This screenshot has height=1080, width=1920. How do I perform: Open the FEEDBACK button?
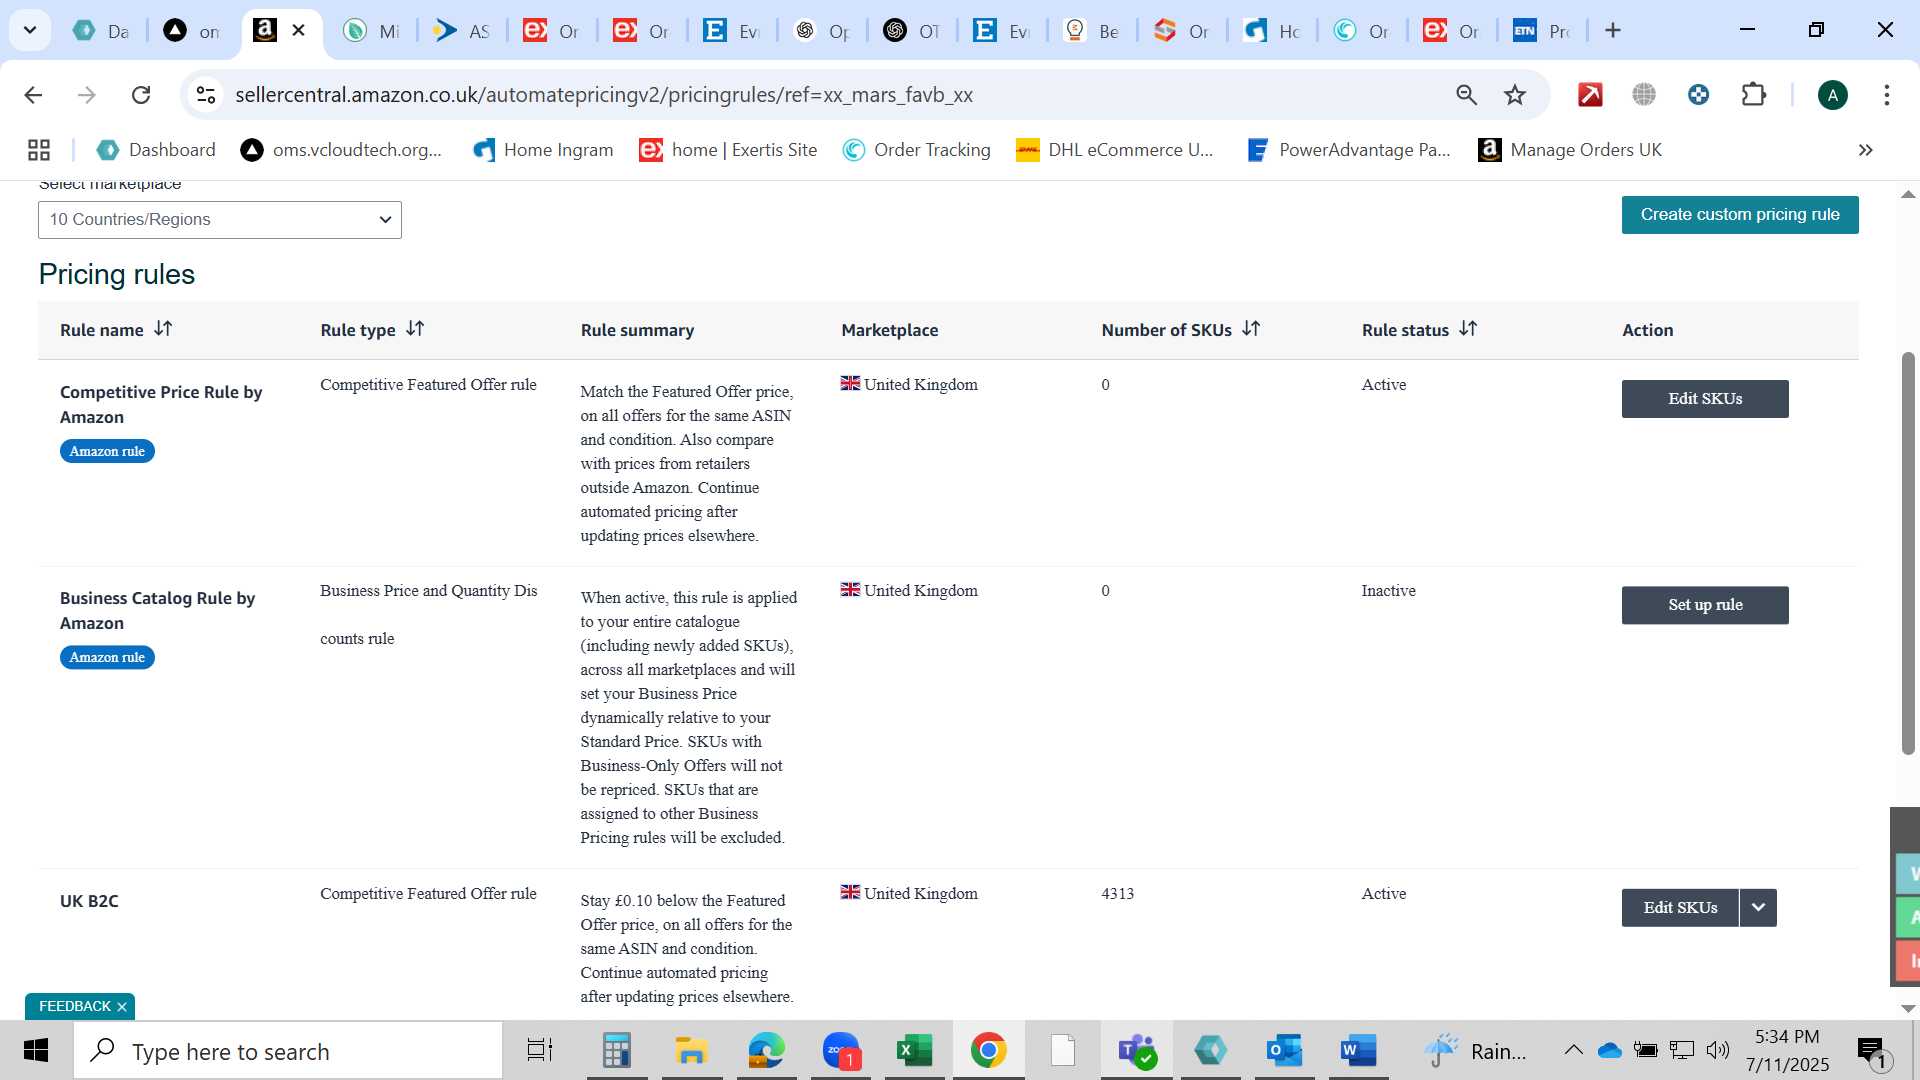74,1006
